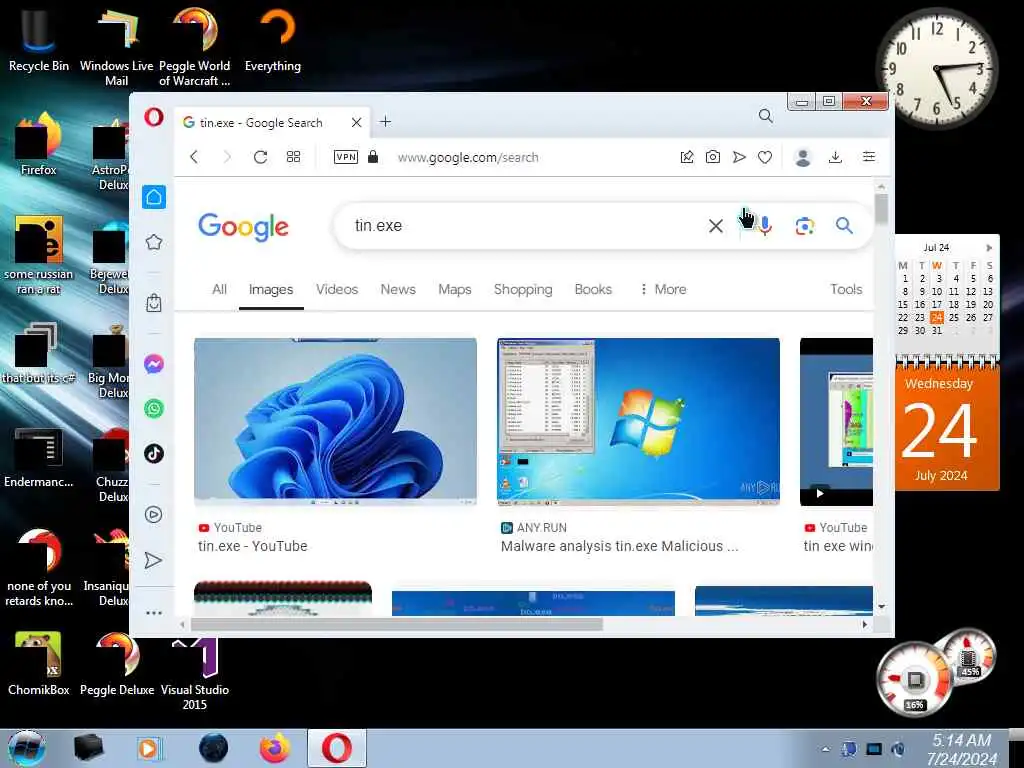Show hidden system tray icons

tap(825, 749)
